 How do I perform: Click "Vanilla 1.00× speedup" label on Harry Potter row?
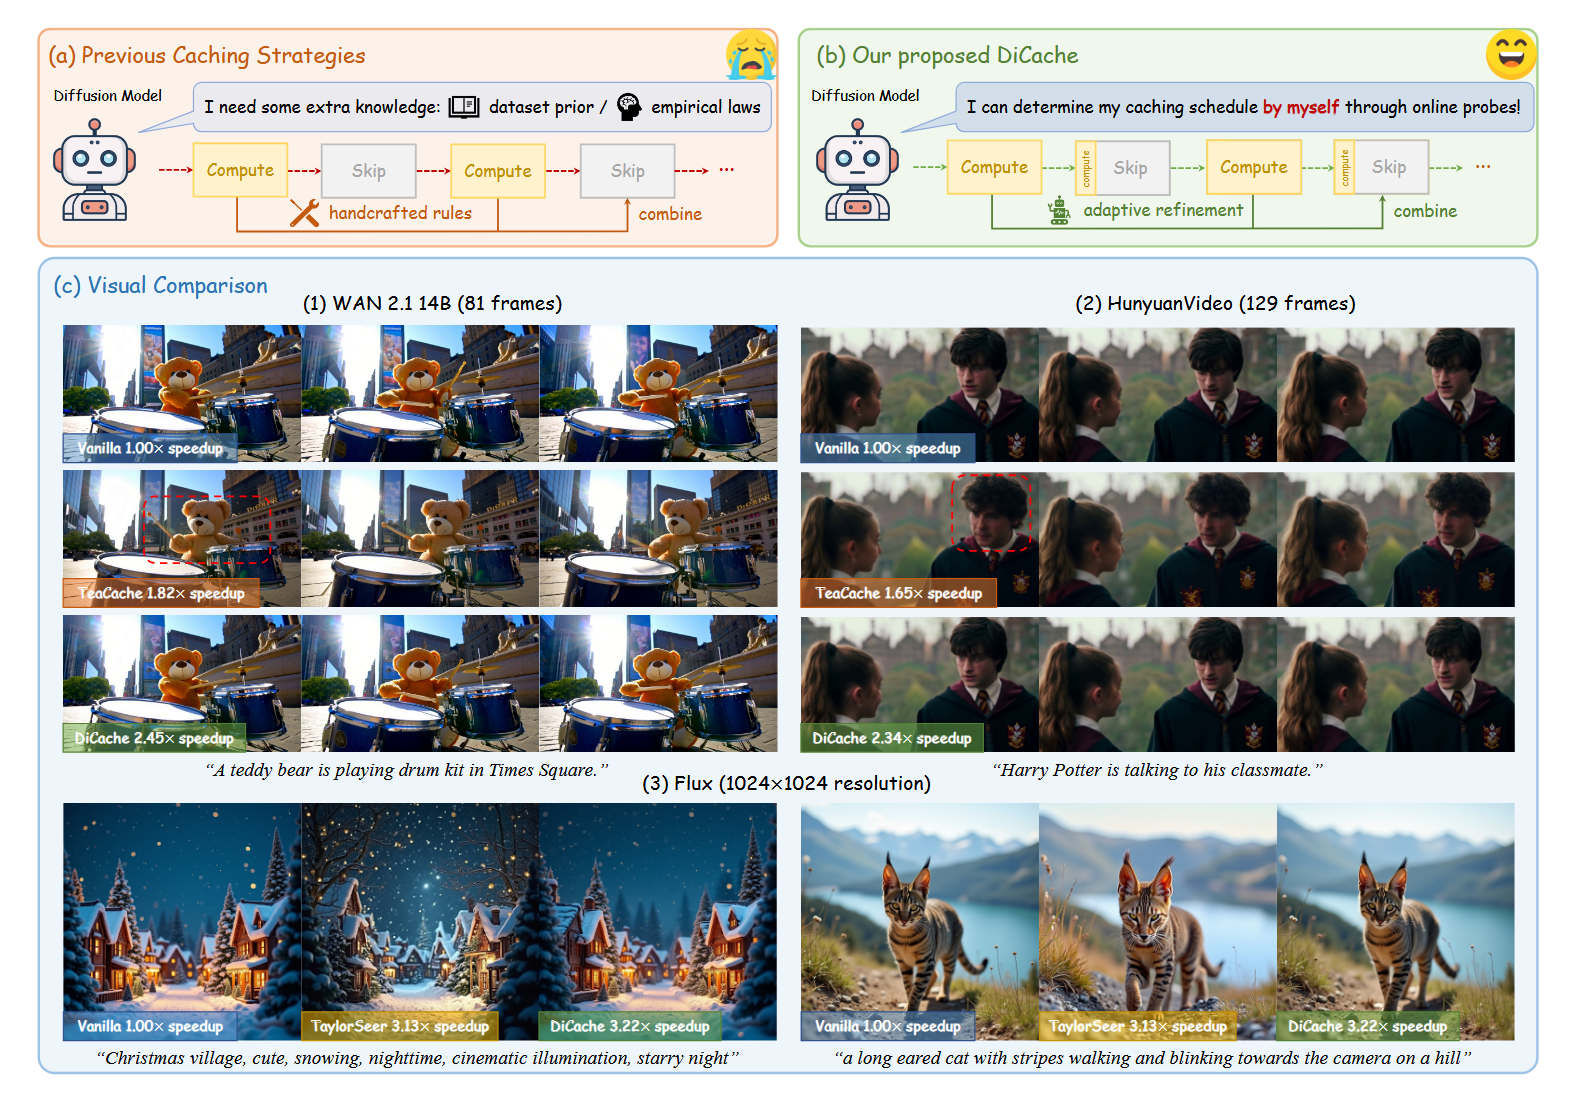click(888, 448)
